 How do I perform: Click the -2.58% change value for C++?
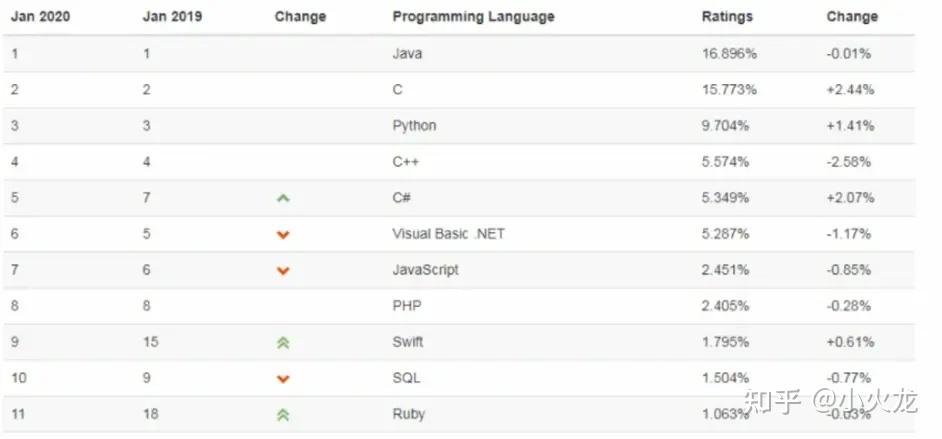[x=849, y=162]
